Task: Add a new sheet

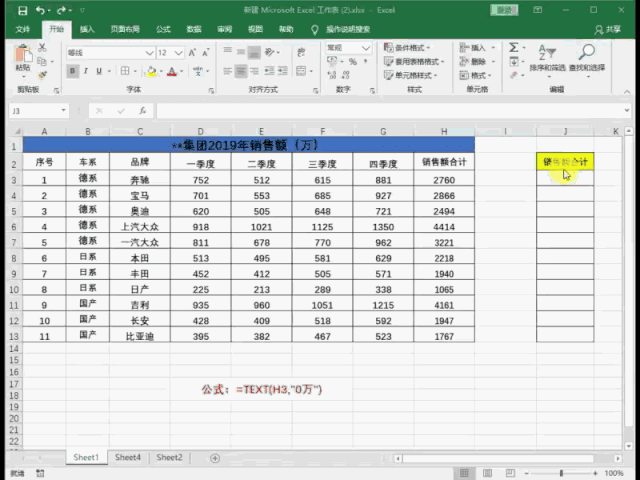Action: coord(215,458)
